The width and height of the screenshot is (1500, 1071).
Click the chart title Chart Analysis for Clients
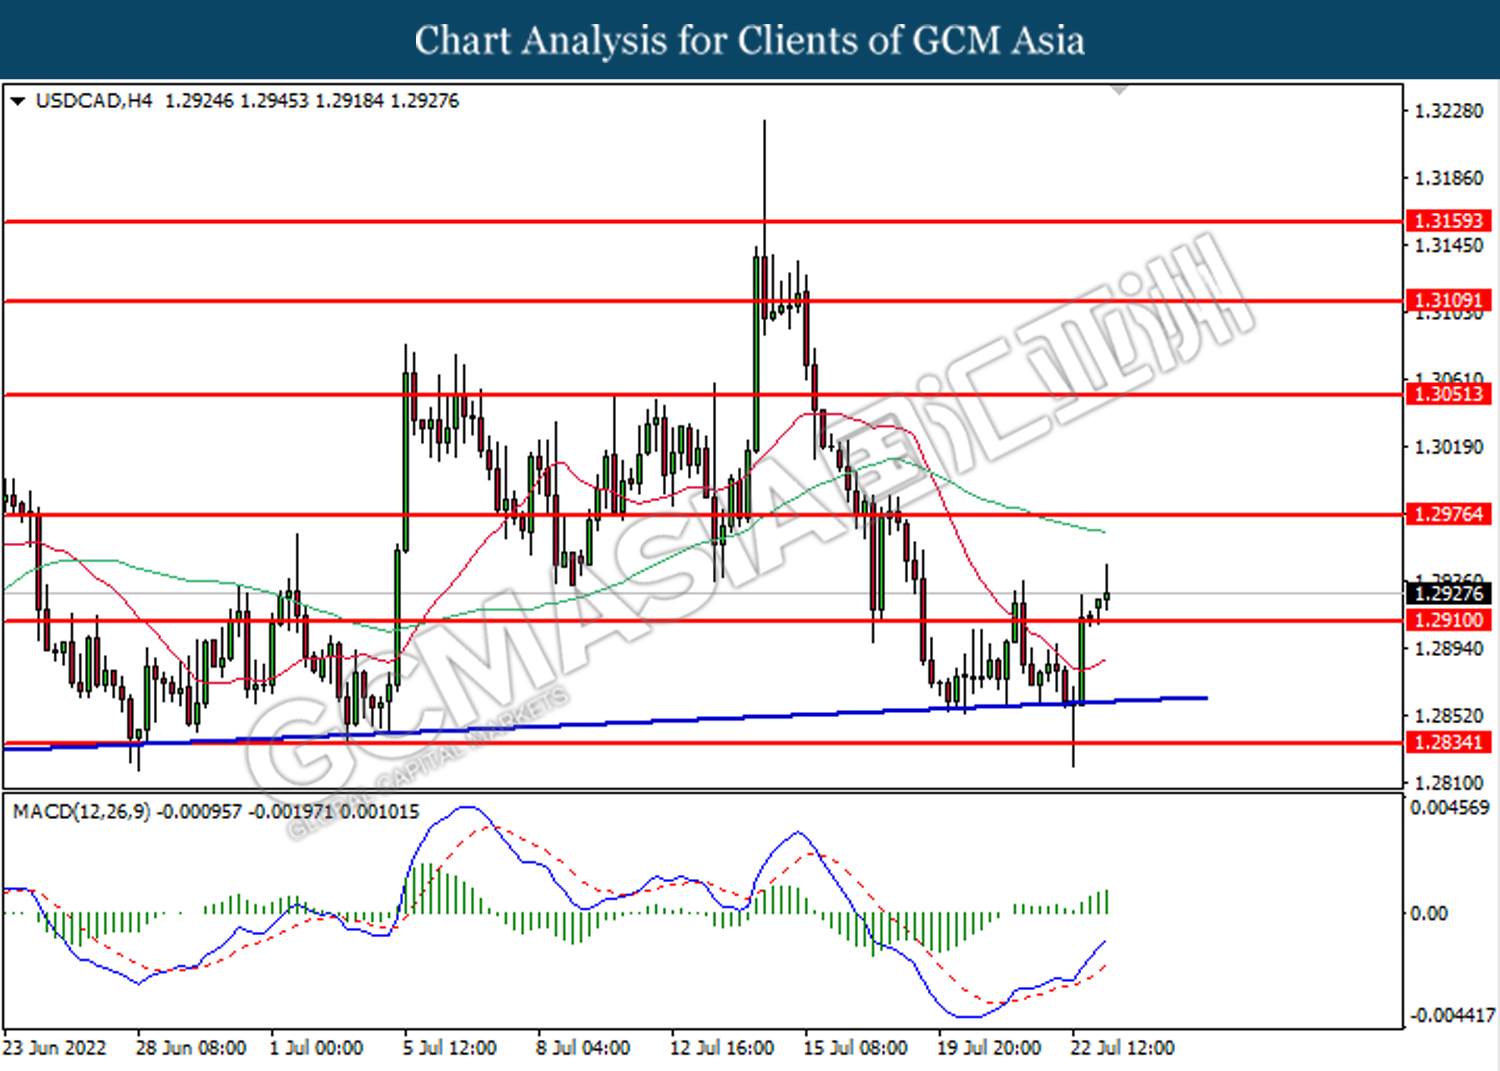point(750,40)
